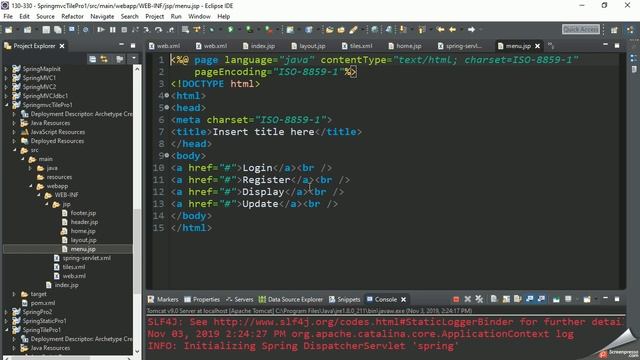Expand the target folder
Image resolution: width=640 pixels, height=360 pixels.
pos(15,294)
